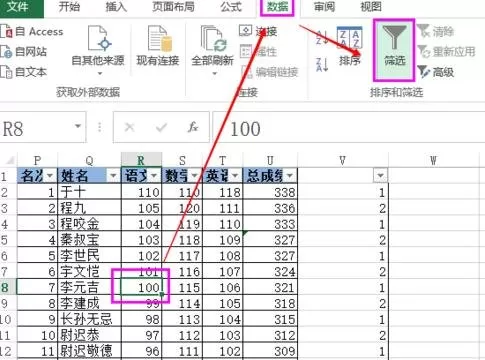
Task: Select cell containing 李建成
Action: (x=89, y=303)
